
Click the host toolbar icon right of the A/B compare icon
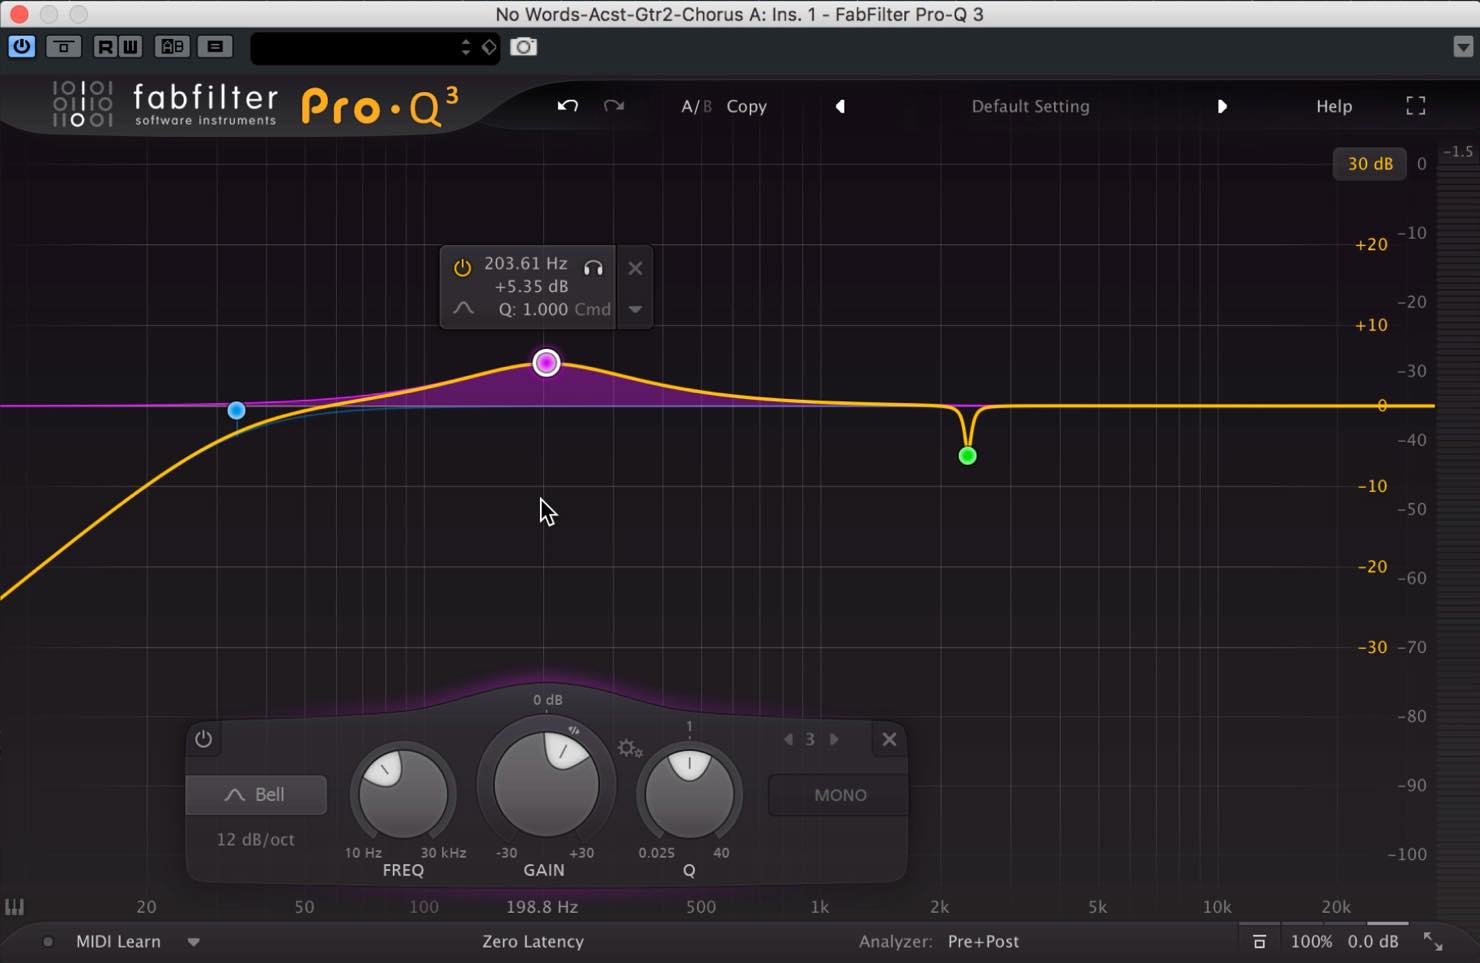[214, 47]
